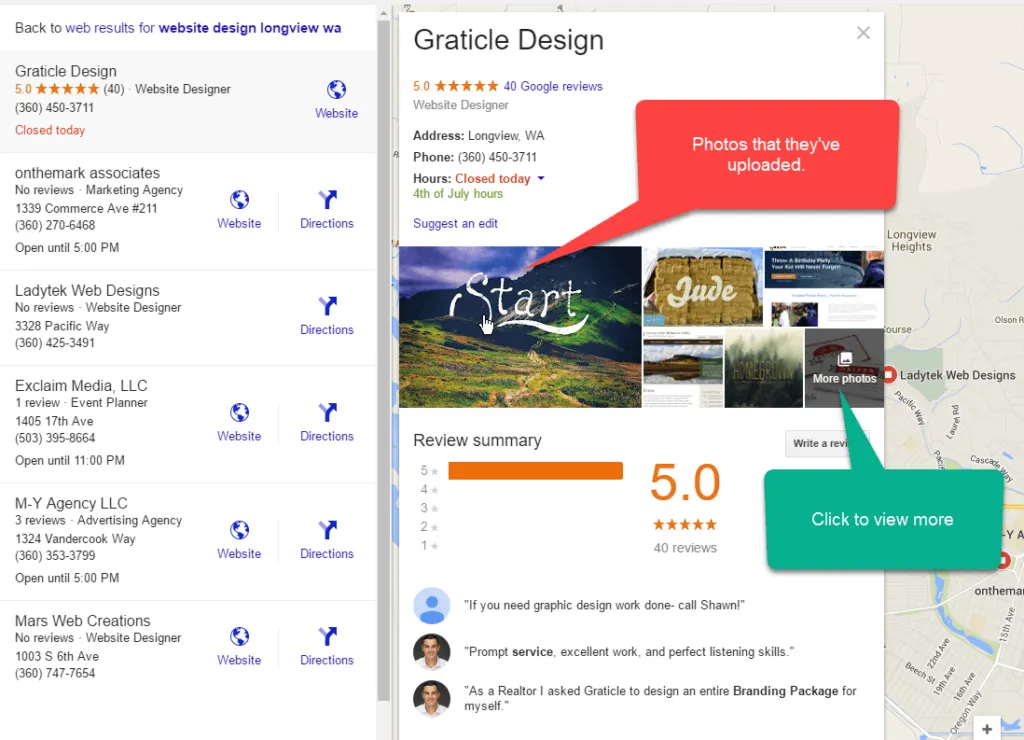Select the Graticle Design listing title
Viewport: 1024px width, 740px height.
point(66,71)
